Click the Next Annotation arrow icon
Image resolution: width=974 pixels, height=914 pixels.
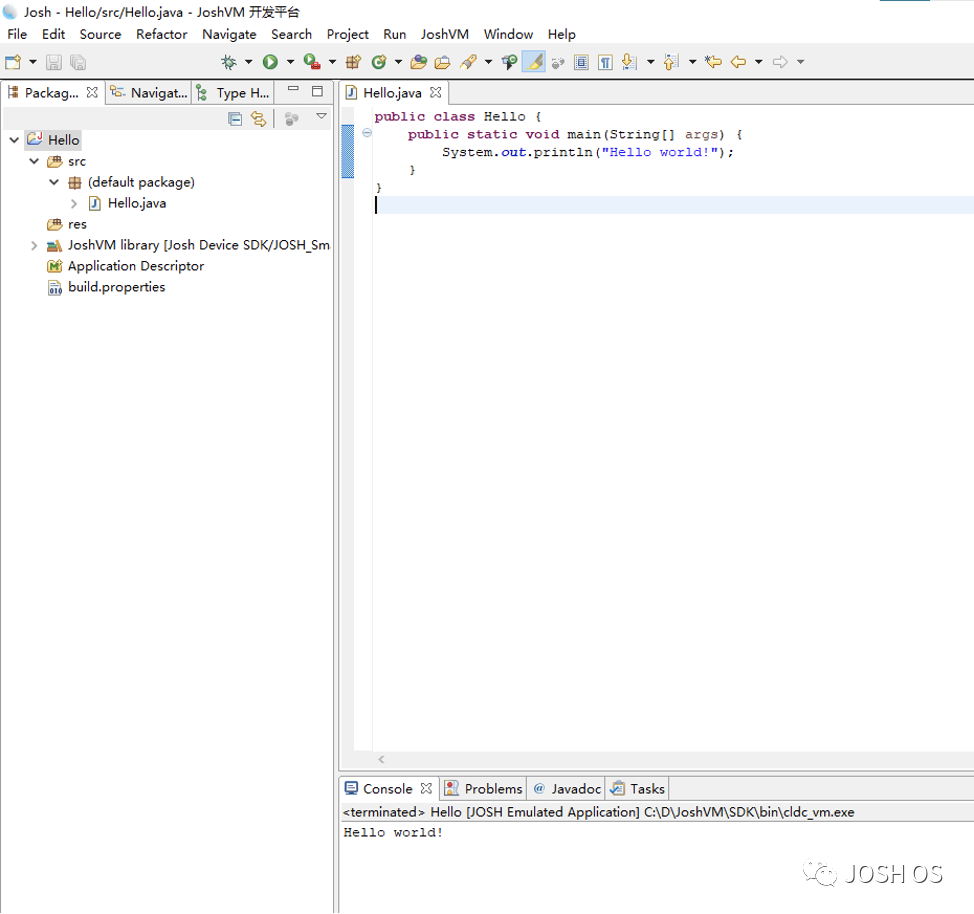pyautogui.click(x=629, y=62)
